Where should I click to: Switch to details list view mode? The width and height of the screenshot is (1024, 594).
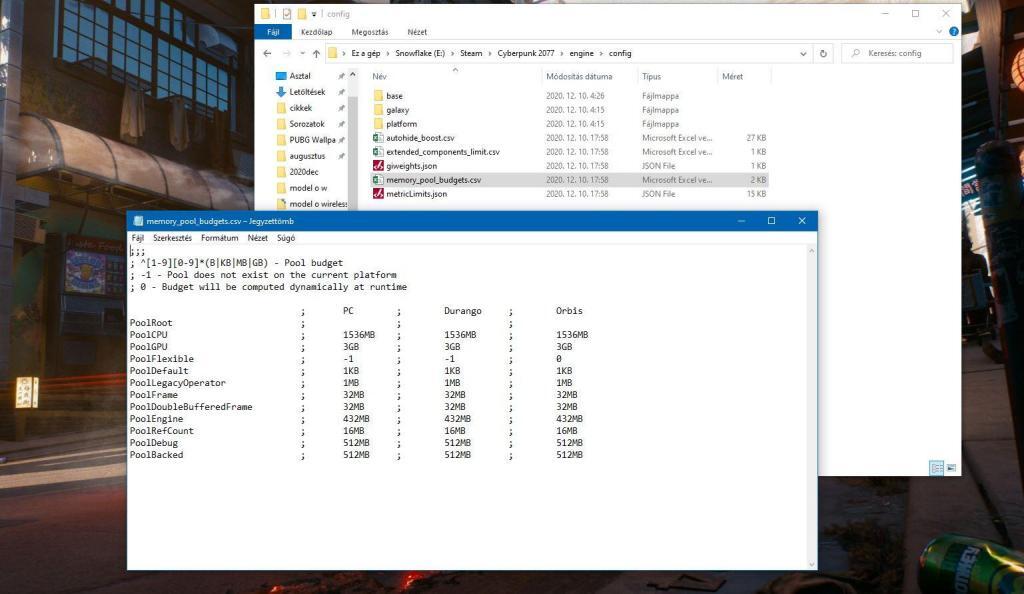click(936, 467)
